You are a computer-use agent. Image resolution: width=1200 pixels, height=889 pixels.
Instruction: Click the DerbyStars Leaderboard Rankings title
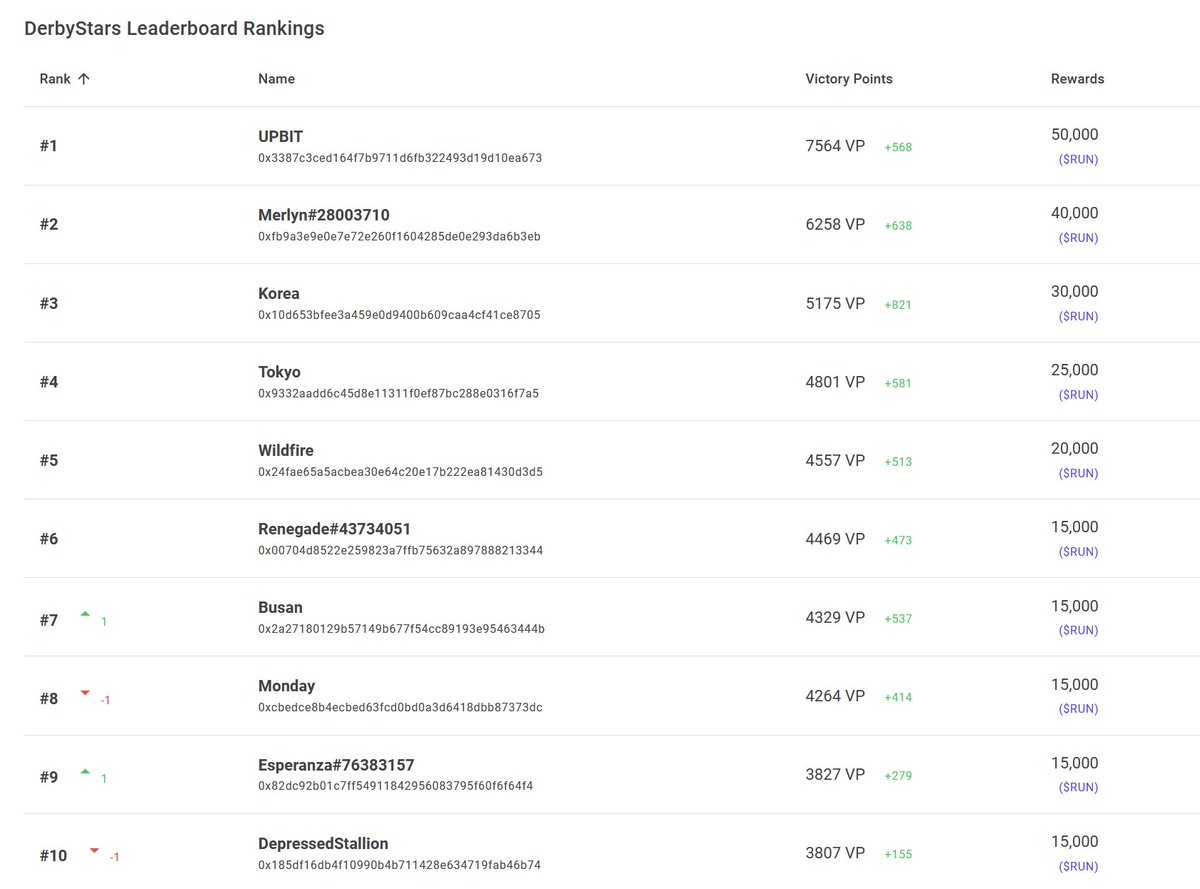point(174,28)
